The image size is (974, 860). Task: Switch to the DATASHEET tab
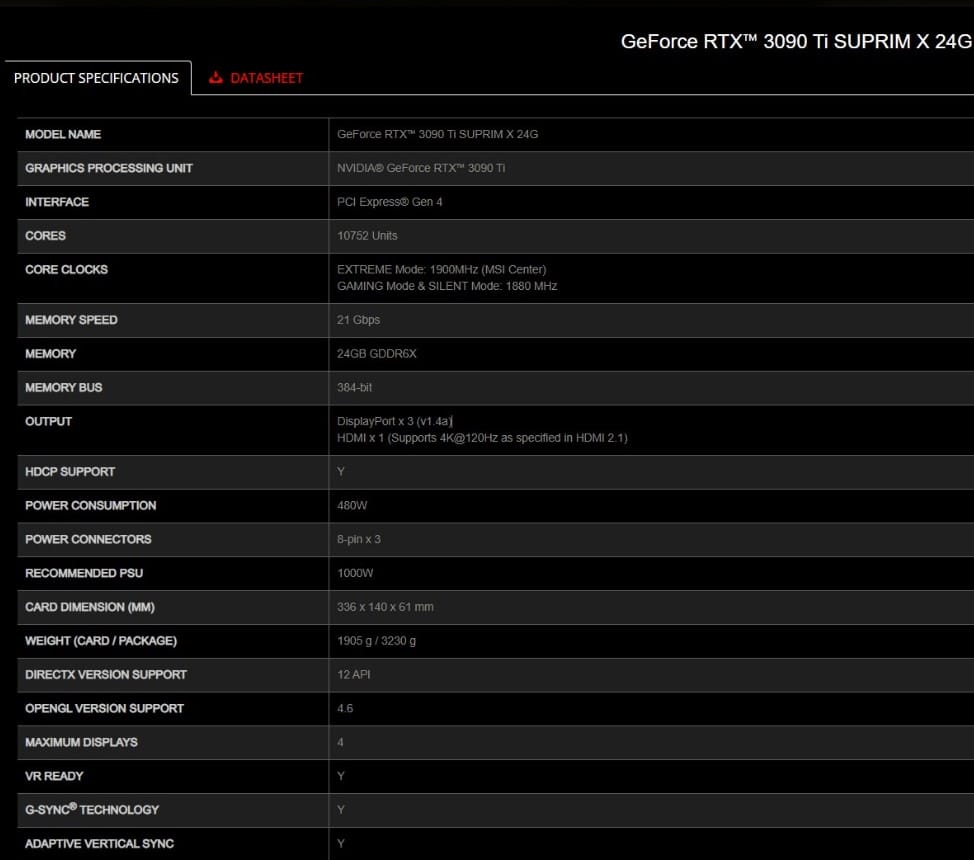coord(264,77)
